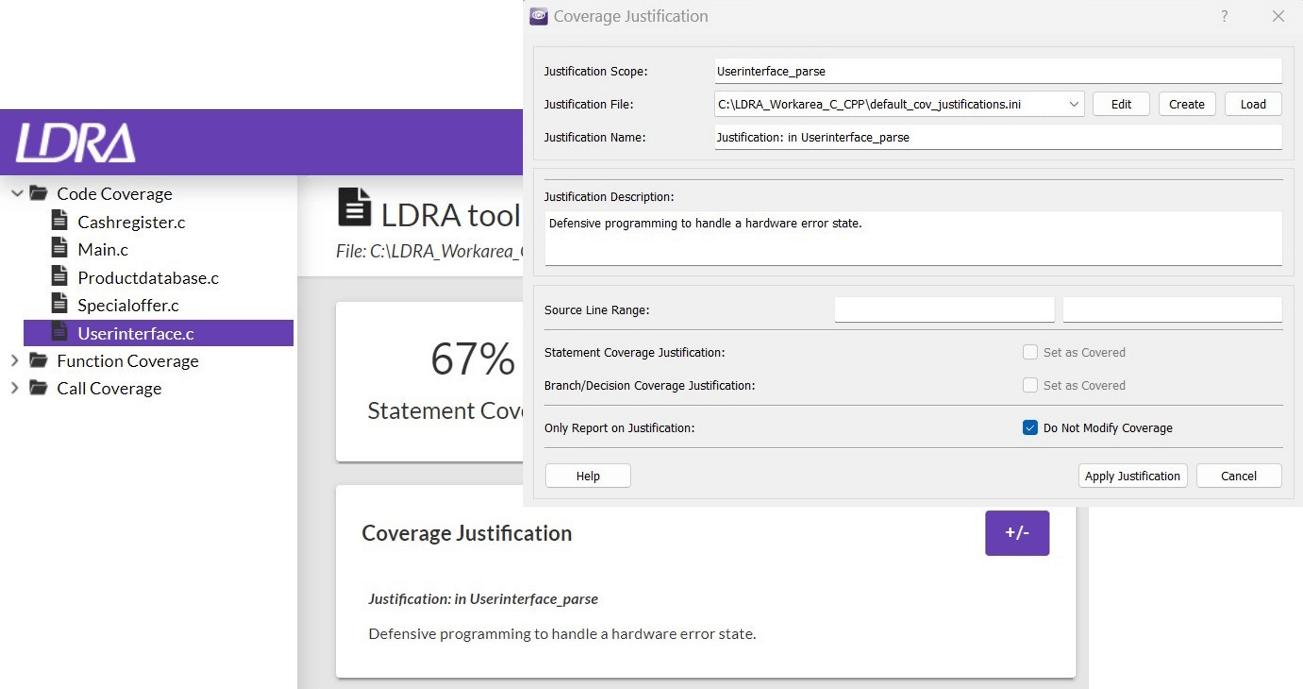Click the Call Coverage folder icon
This screenshot has width=1303, height=689.
coord(39,388)
